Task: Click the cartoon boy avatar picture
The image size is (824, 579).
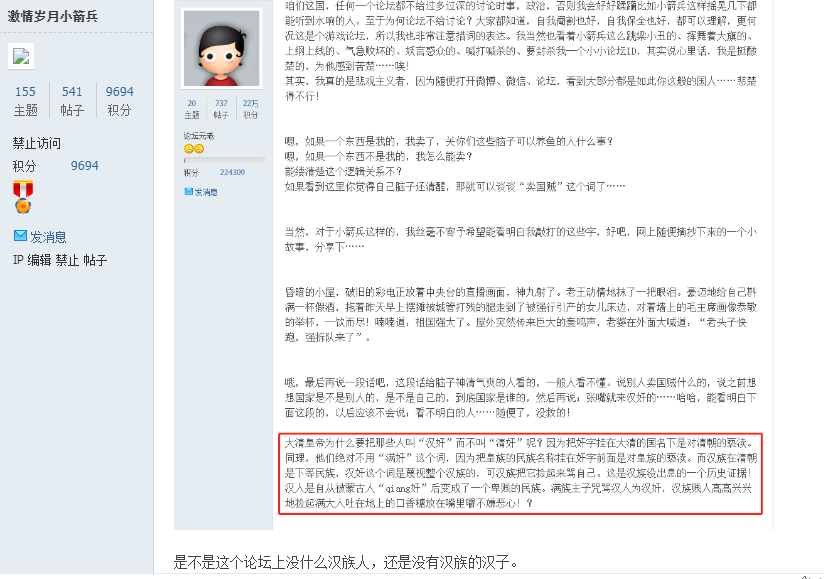Action: (221, 48)
